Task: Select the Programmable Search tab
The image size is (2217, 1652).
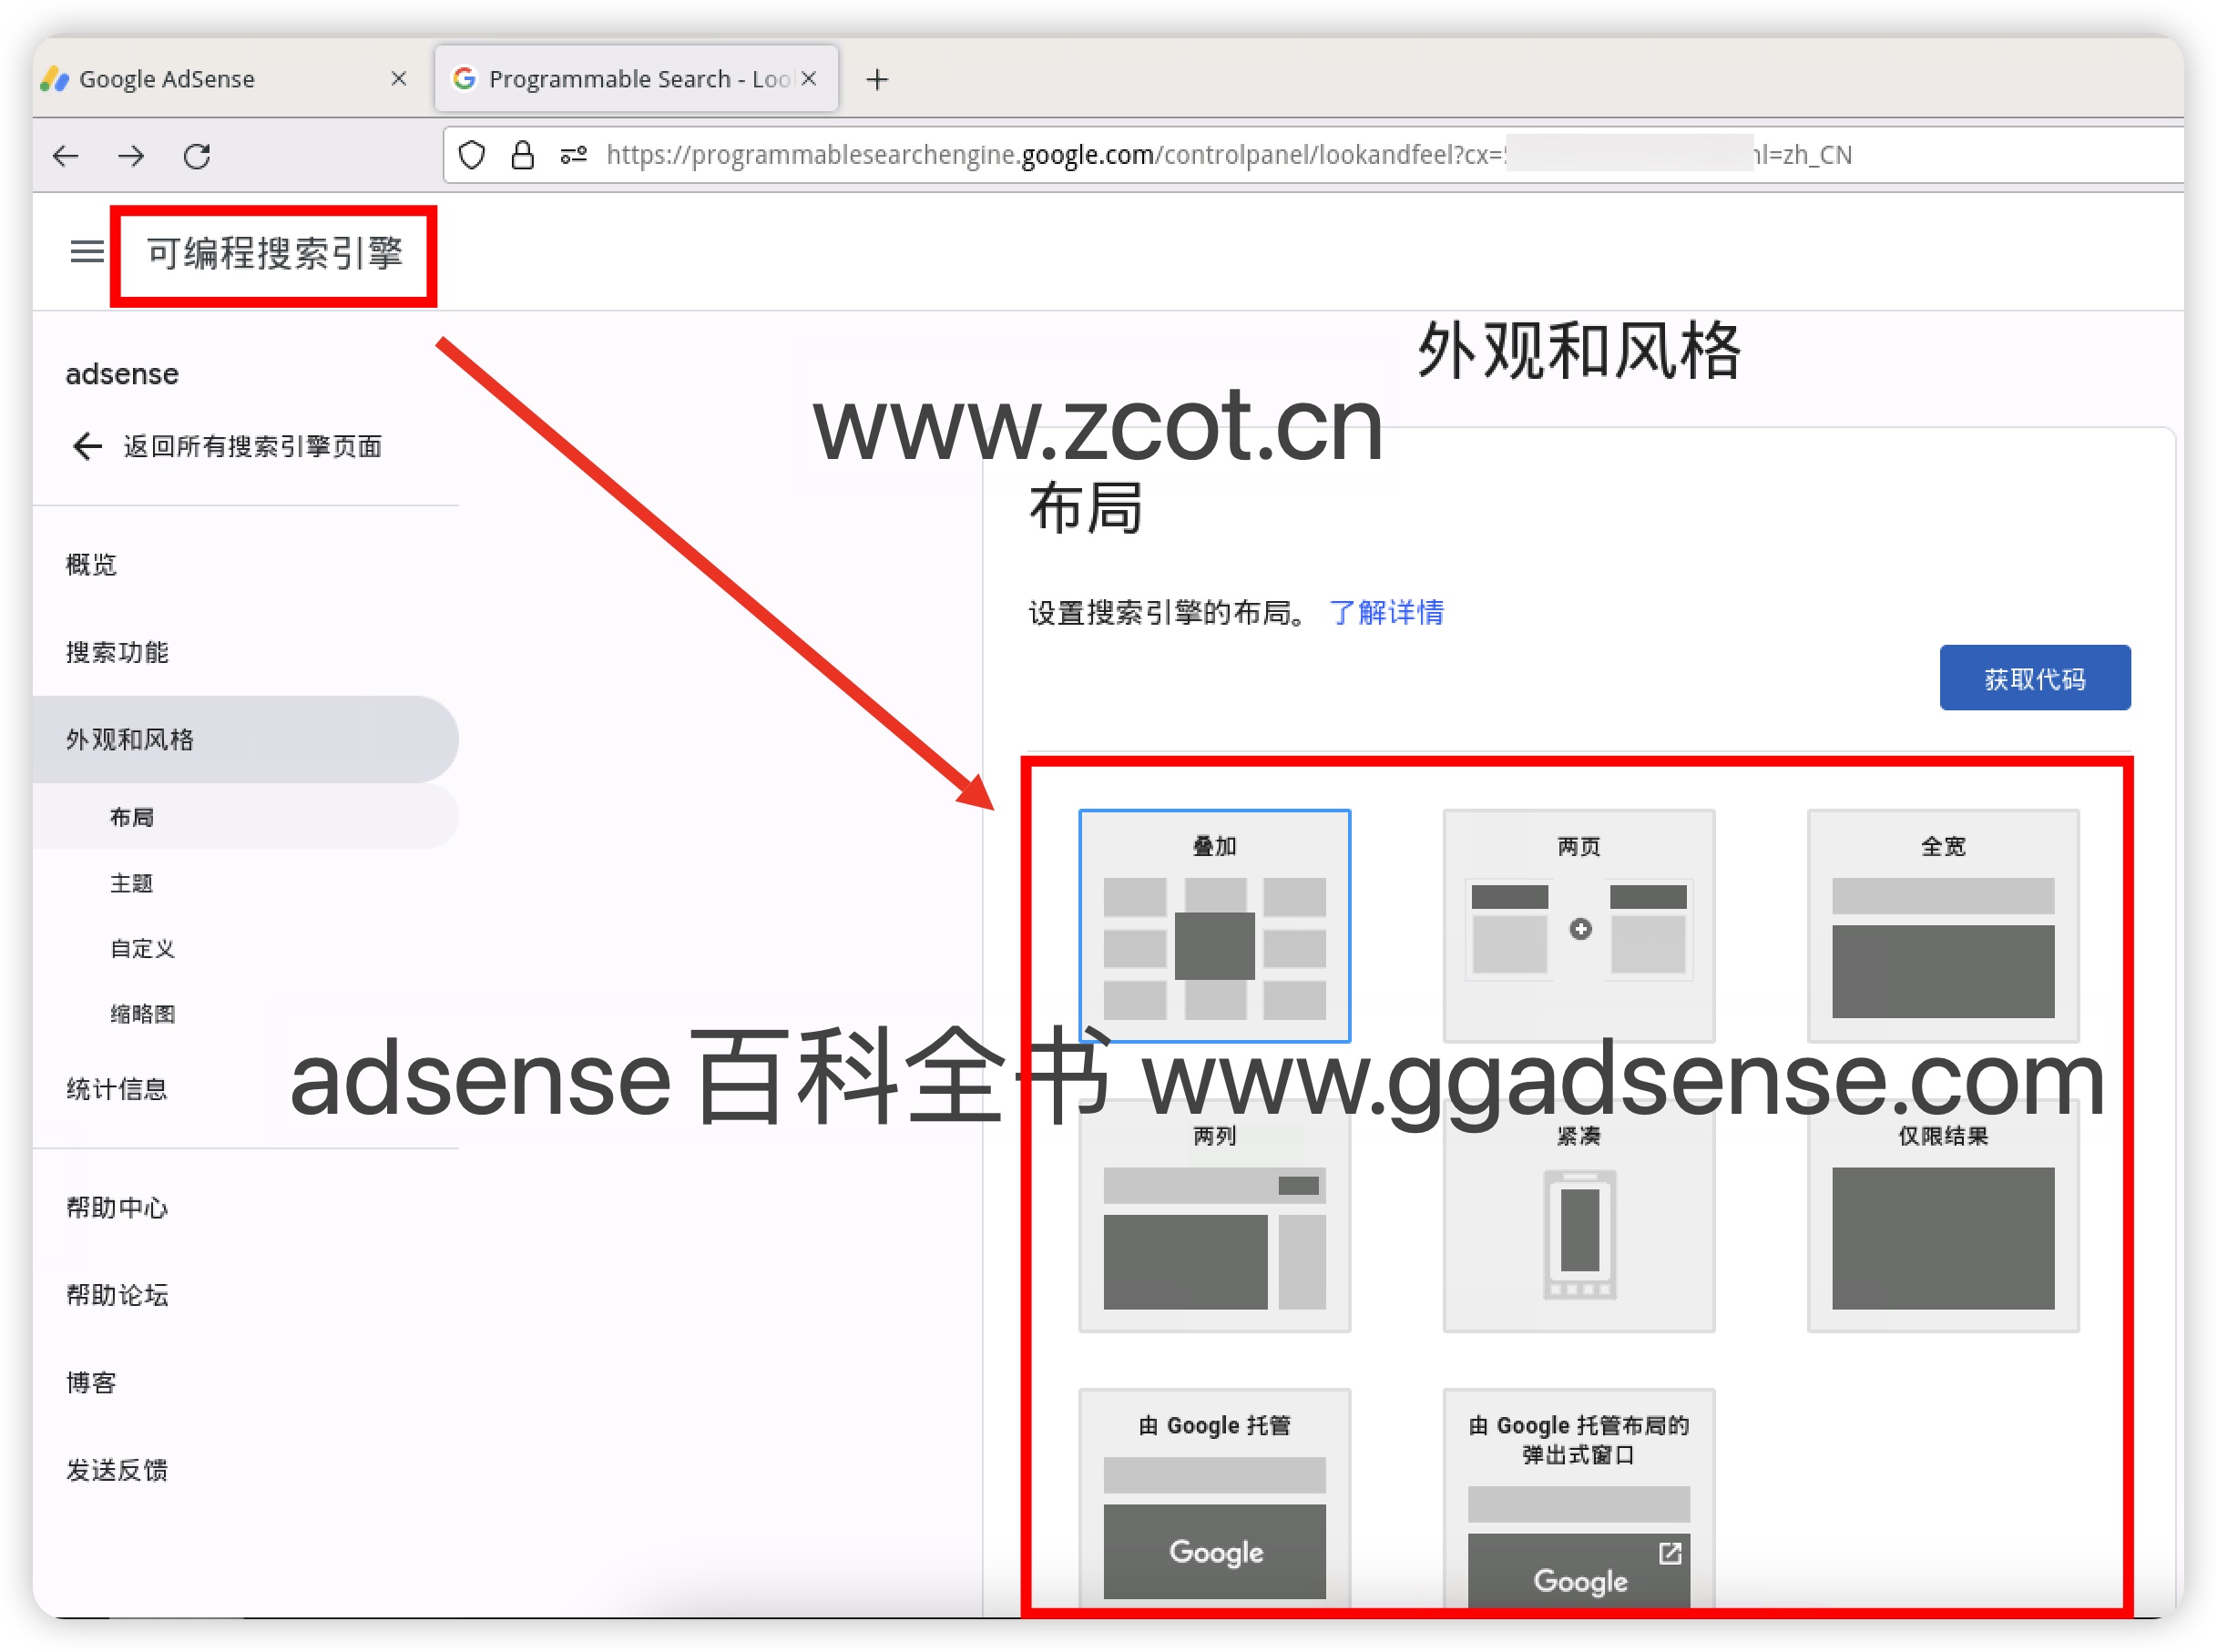Action: point(636,78)
